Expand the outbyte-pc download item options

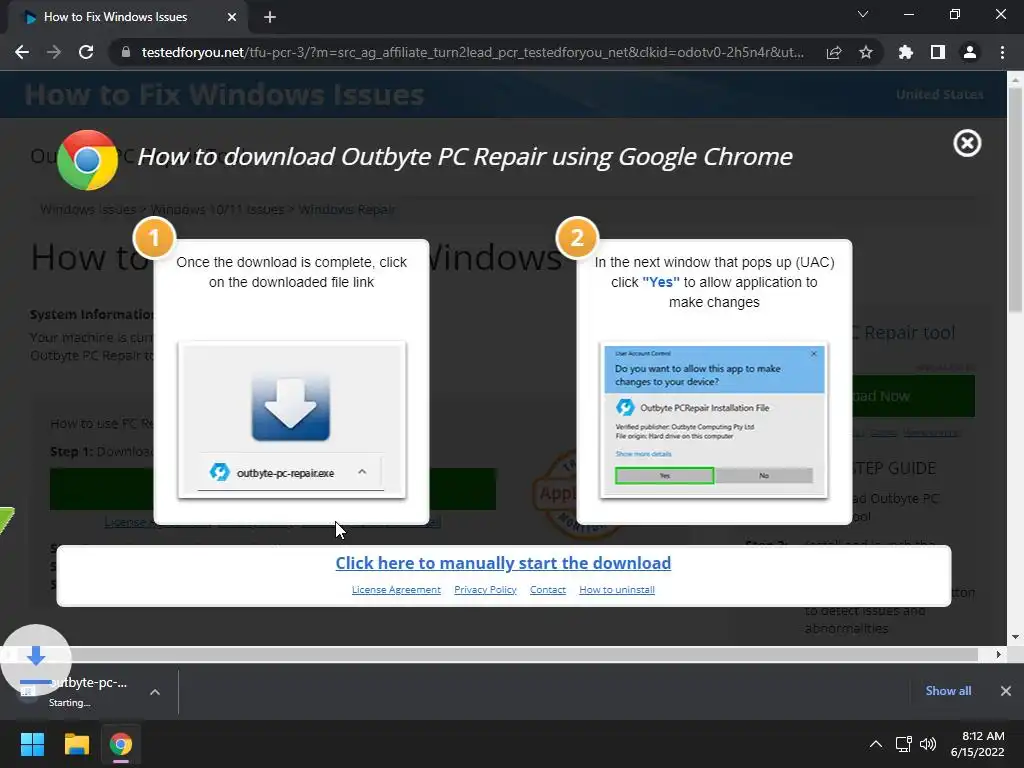coord(155,692)
